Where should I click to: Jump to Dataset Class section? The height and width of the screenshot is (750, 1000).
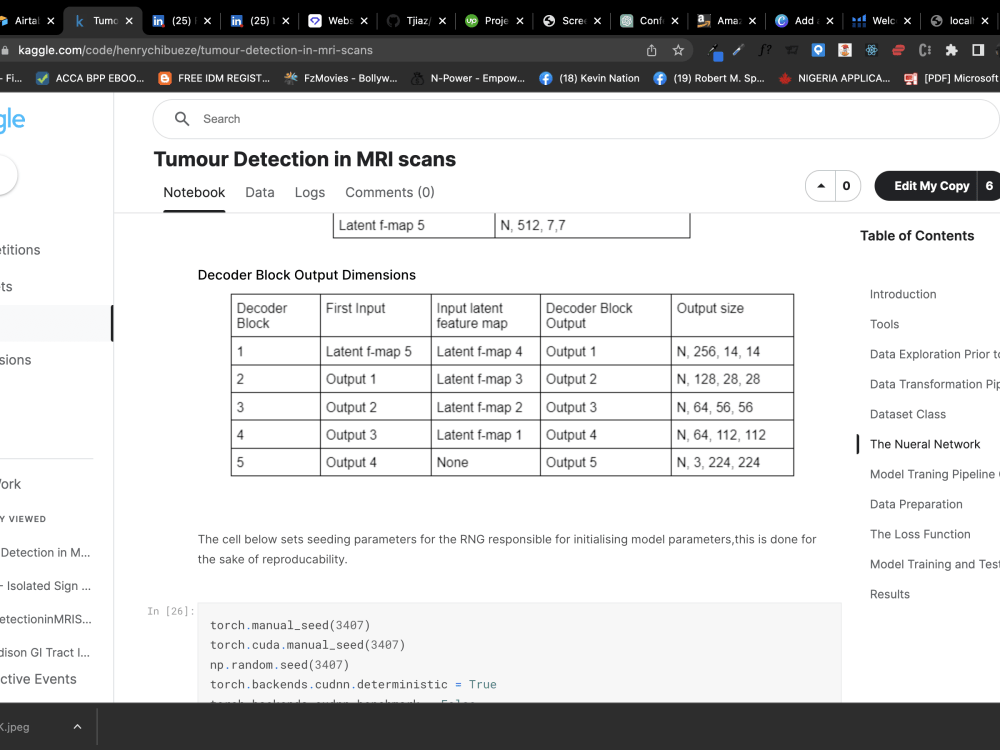(908, 415)
